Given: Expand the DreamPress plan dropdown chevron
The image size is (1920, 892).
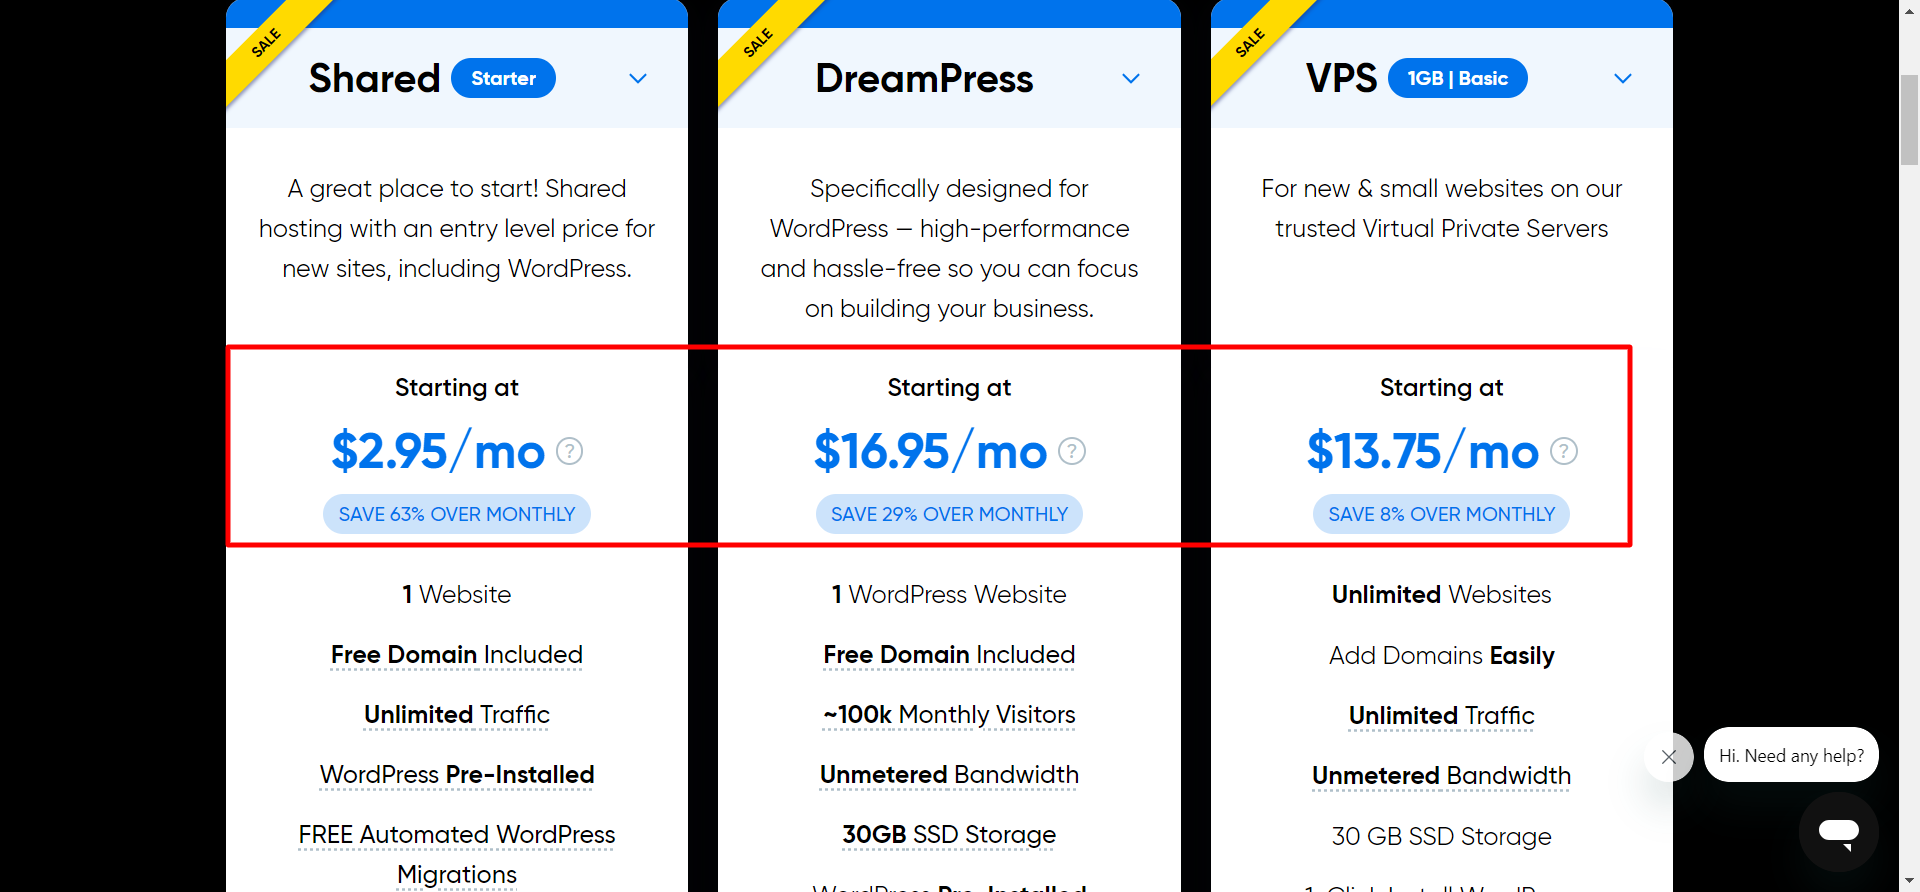Looking at the screenshot, I should pos(1131,79).
